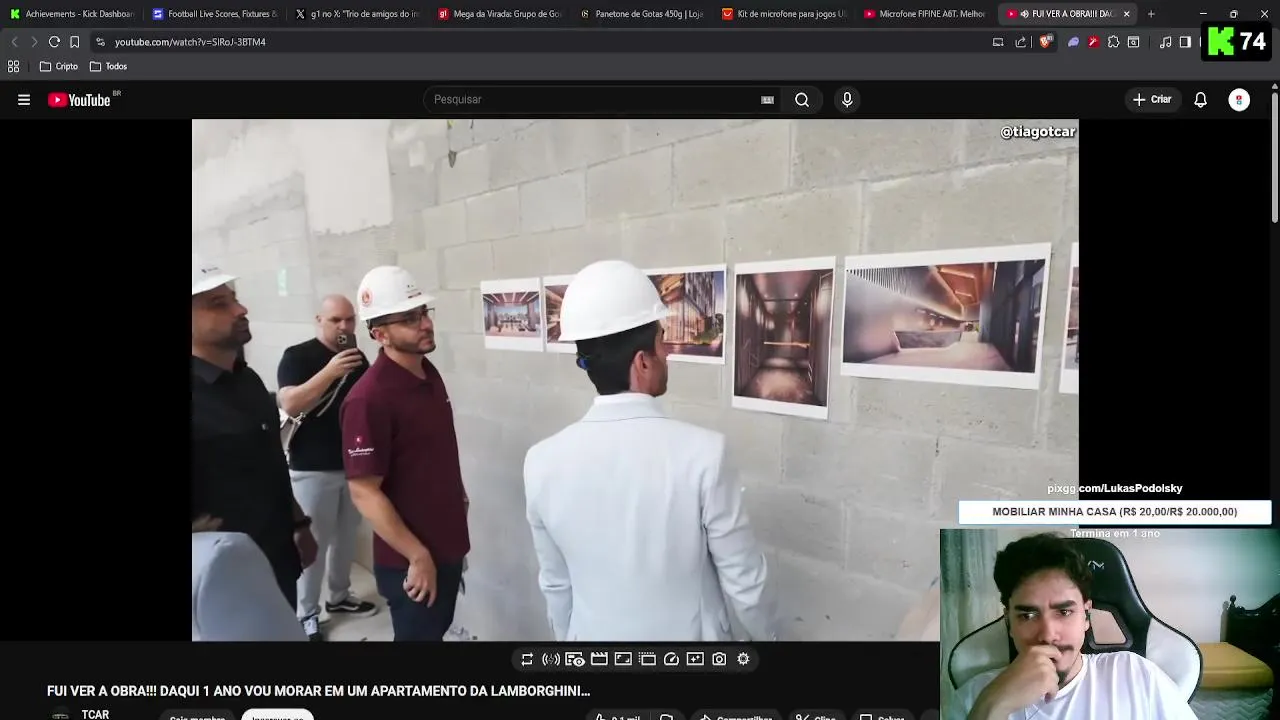Image resolution: width=1280 pixels, height=720 pixels.
Task: Switch to Mega da Virada tab
Action: pos(501,14)
